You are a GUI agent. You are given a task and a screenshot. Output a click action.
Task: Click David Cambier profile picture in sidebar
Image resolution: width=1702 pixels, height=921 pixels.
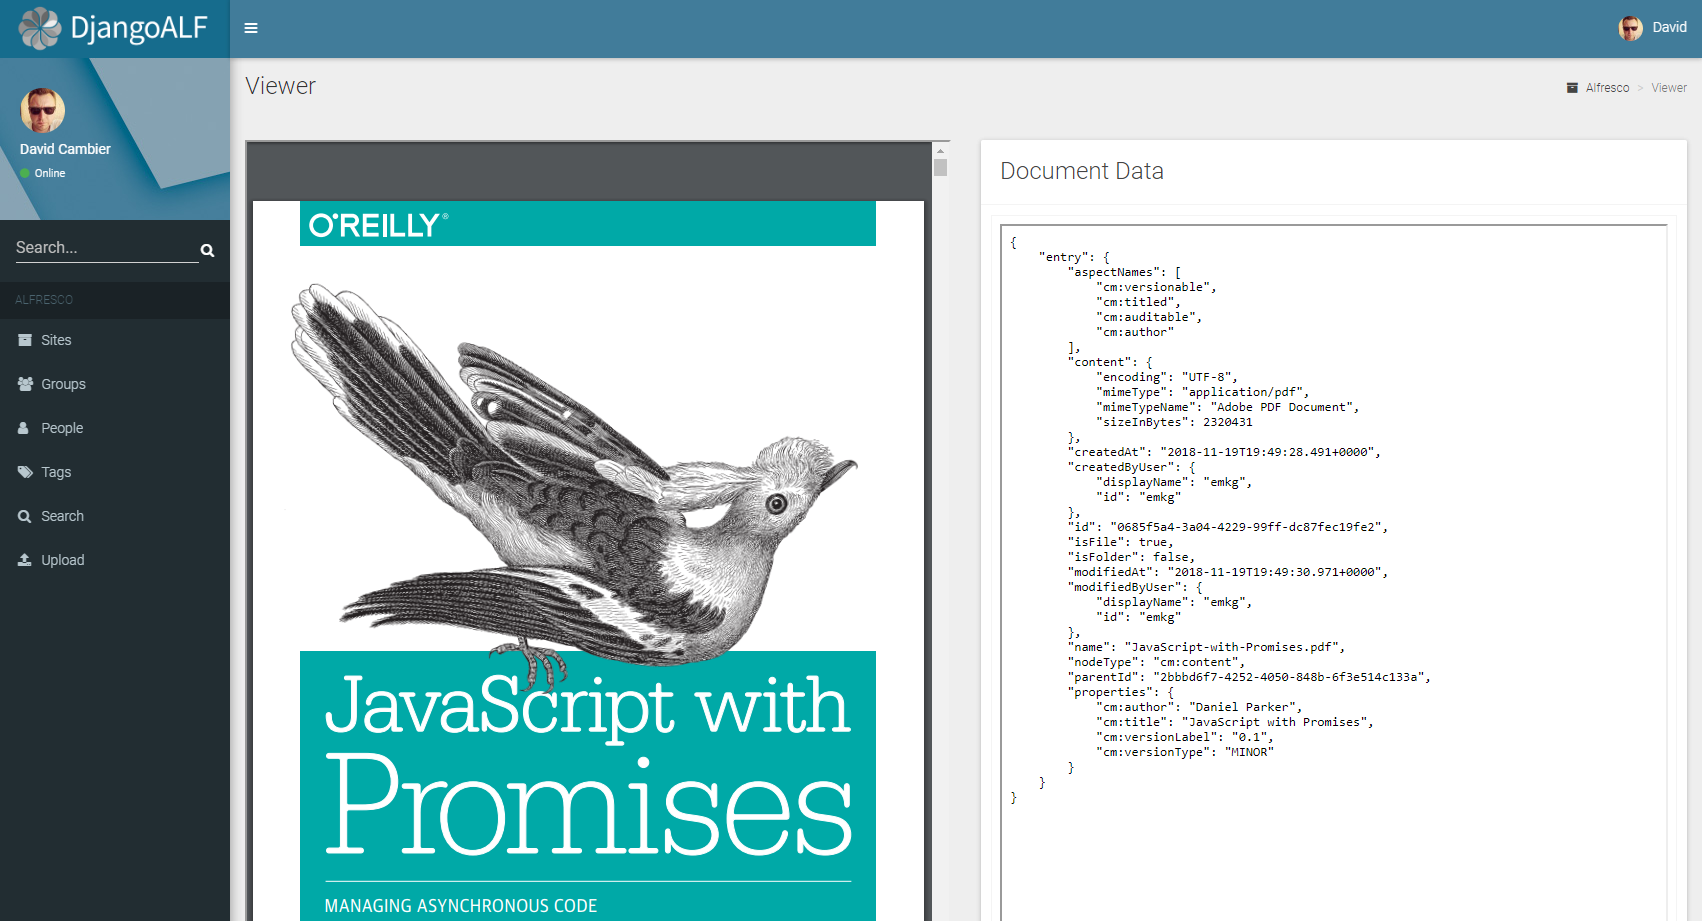click(x=43, y=110)
